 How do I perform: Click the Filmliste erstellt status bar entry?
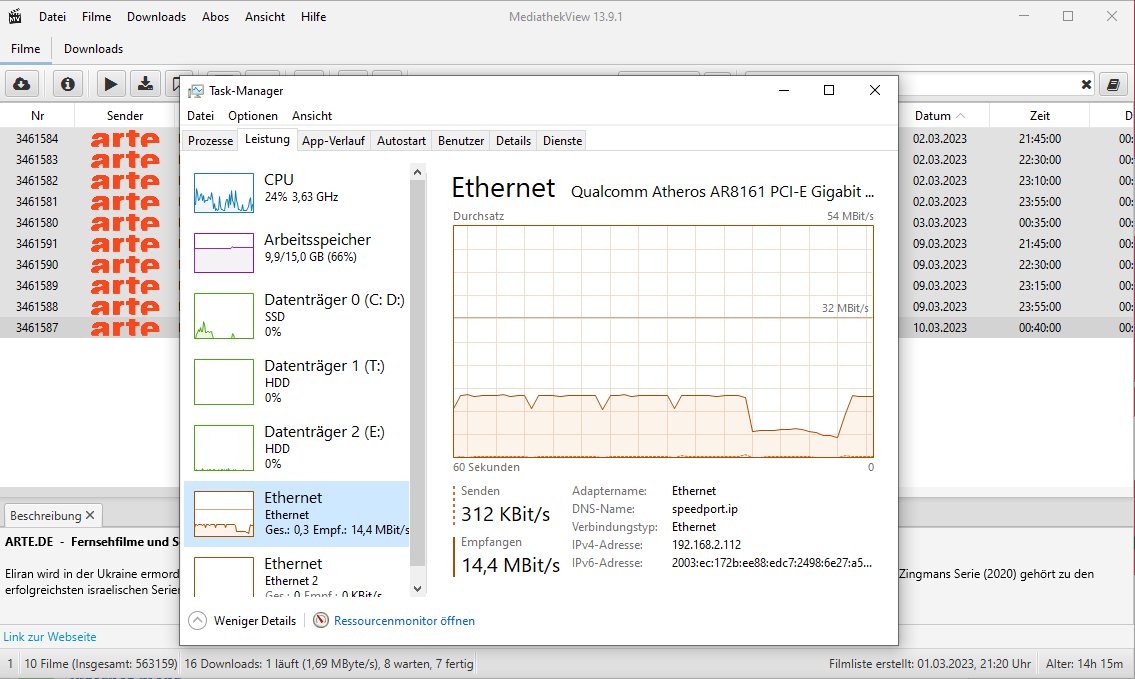(929, 664)
